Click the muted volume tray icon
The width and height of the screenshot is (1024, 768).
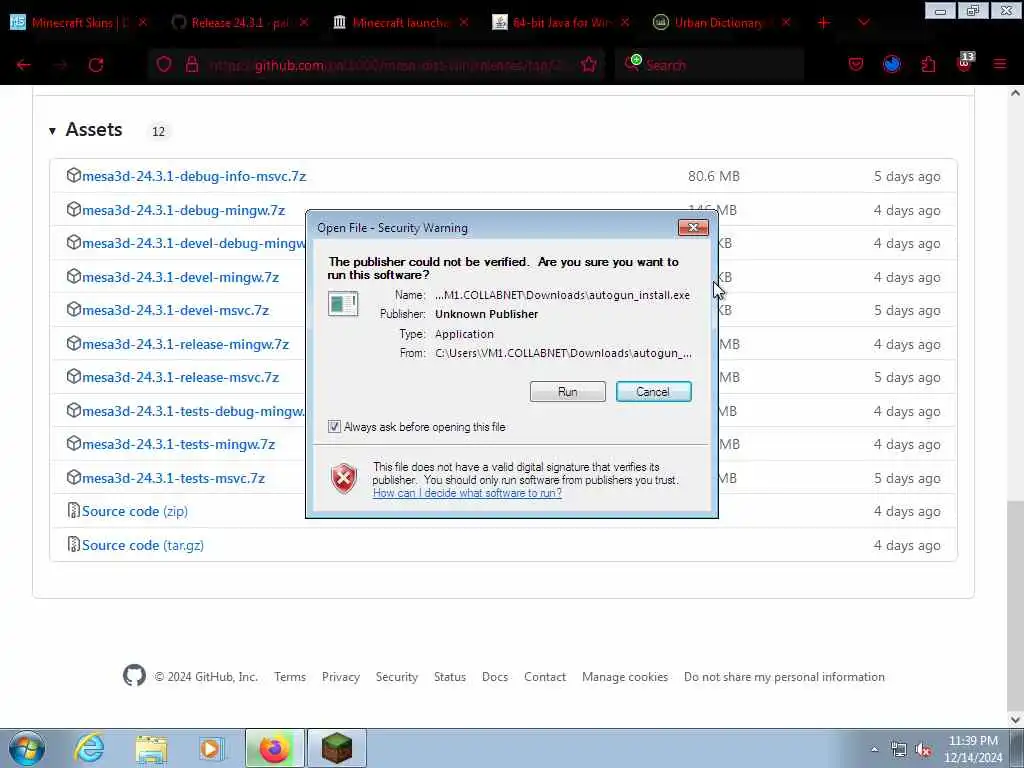pyautogui.click(x=923, y=750)
